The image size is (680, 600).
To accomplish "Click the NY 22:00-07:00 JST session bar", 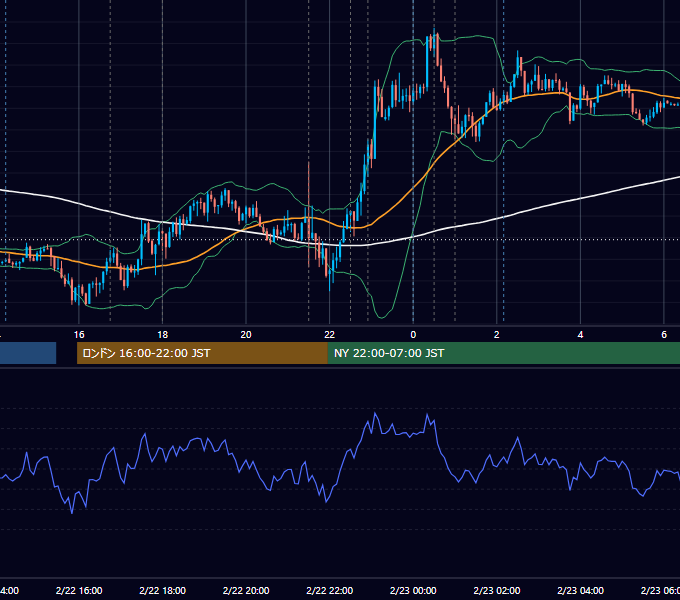I will 503,353.
